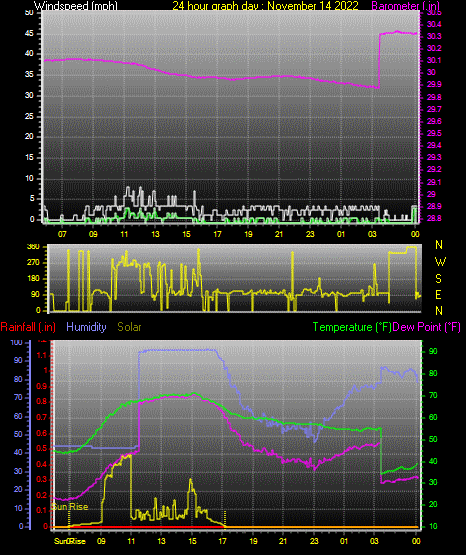Click the '180' wind direction axis value

33,279
